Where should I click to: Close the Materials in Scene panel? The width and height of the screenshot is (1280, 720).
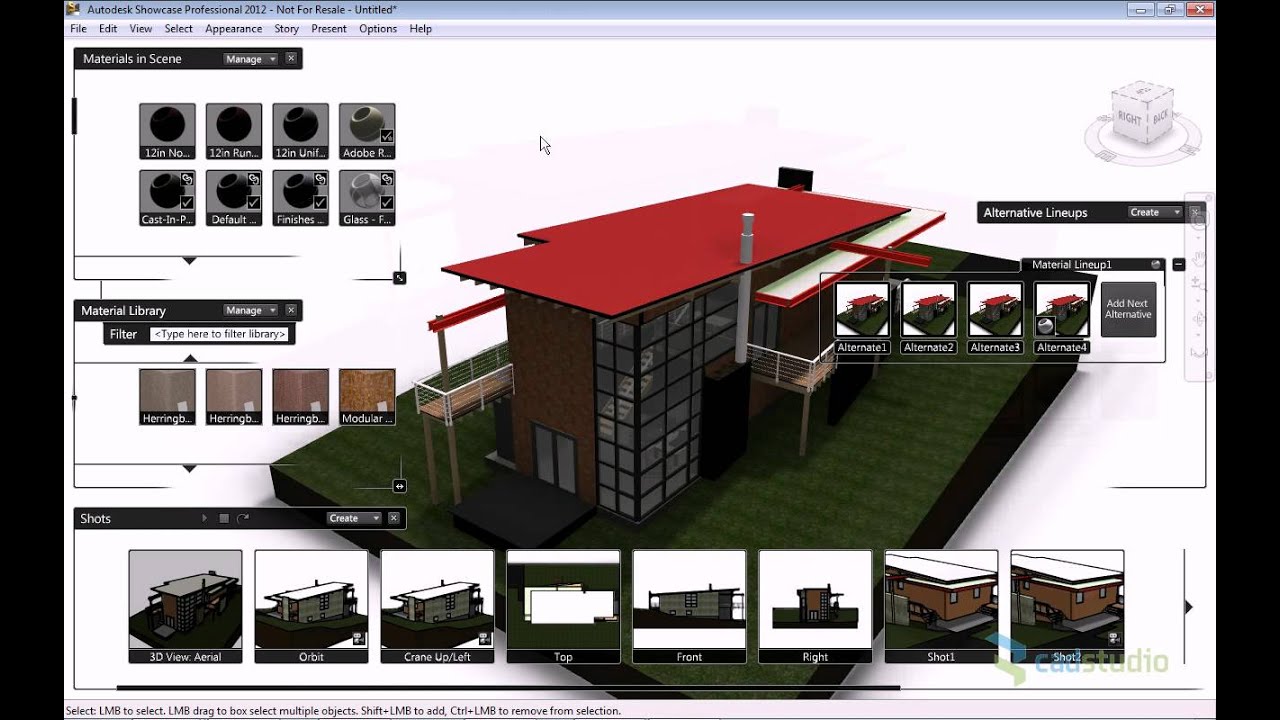(x=291, y=59)
